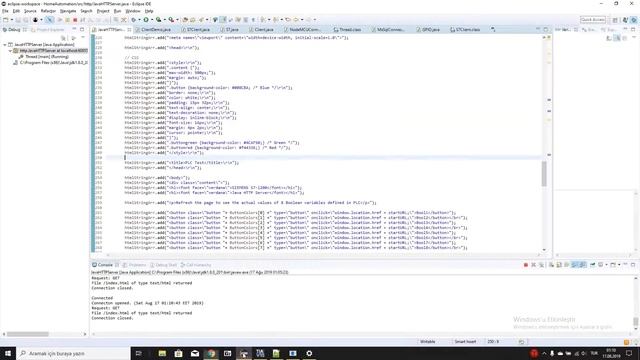Click Remove All Terminated Launches console icon

coord(541,265)
